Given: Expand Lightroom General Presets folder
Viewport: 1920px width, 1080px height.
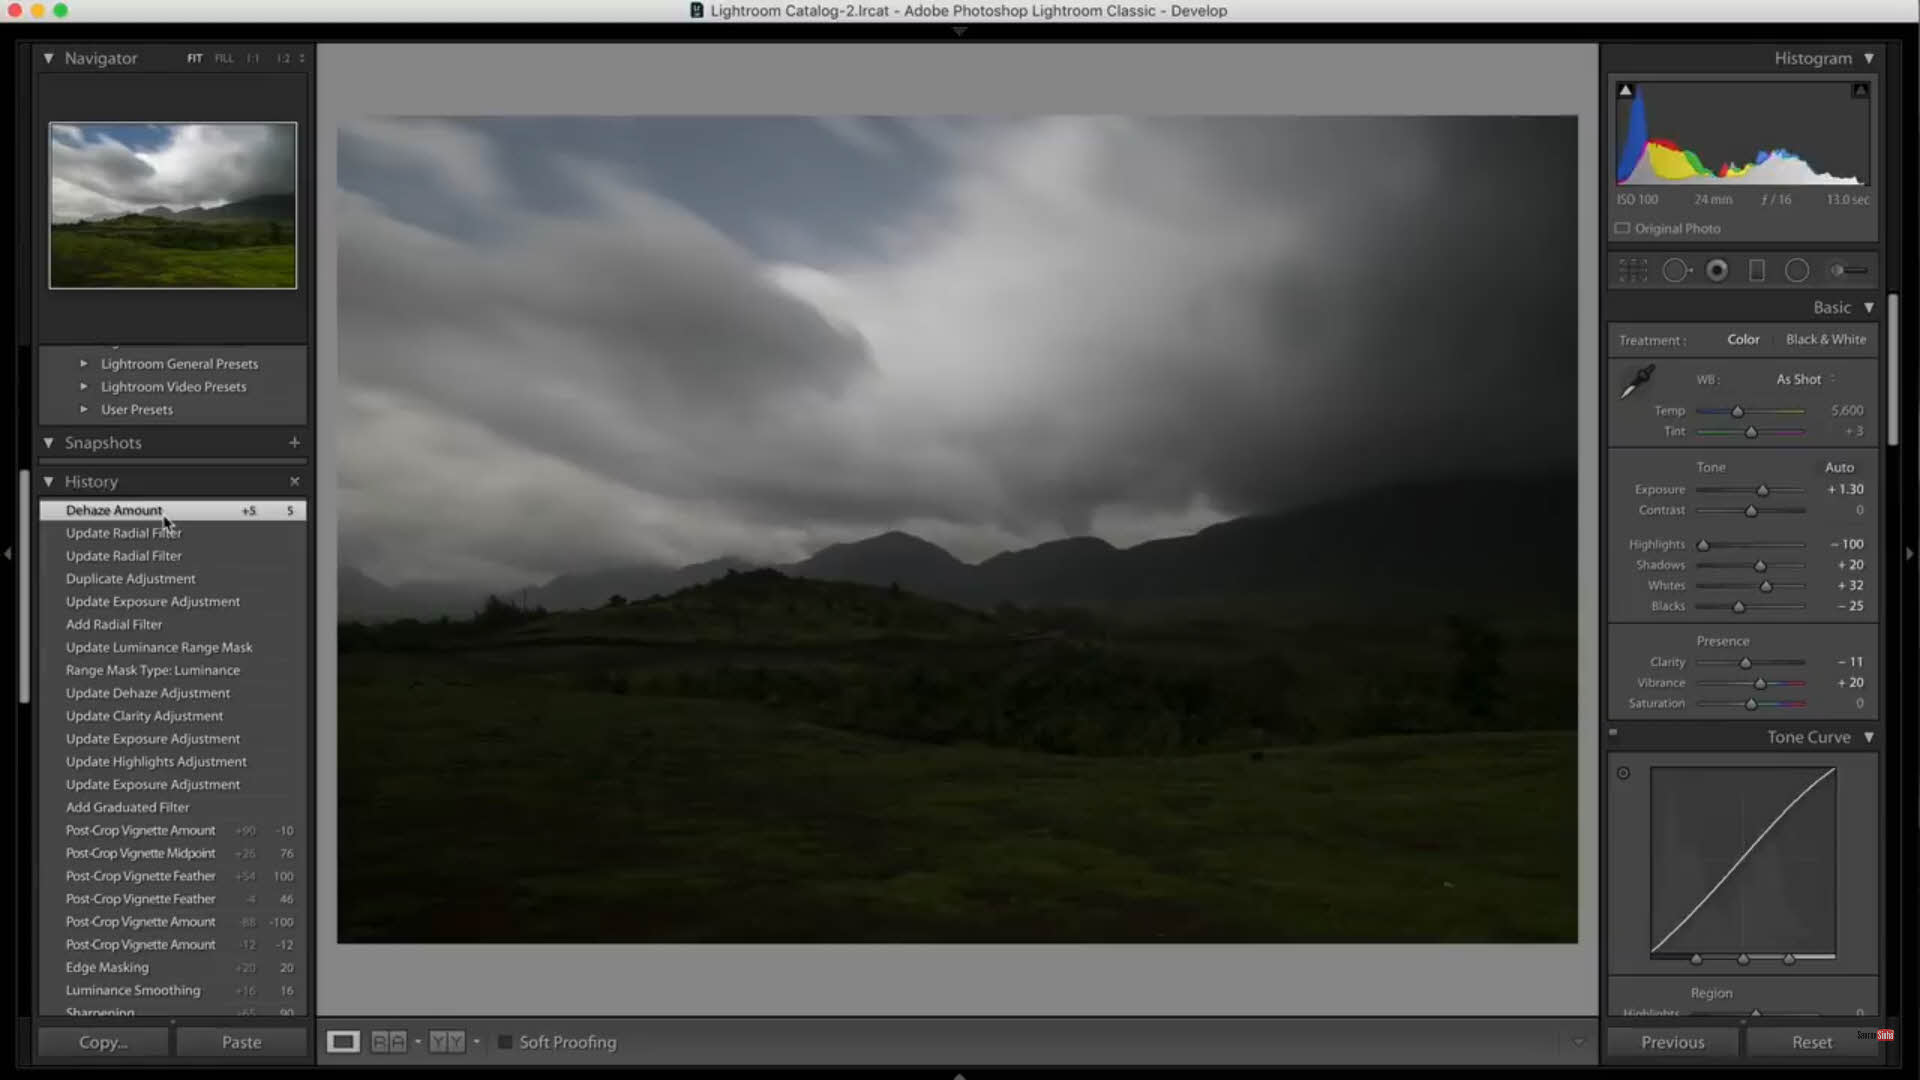Looking at the screenshot, I should [x=84, y=364].
